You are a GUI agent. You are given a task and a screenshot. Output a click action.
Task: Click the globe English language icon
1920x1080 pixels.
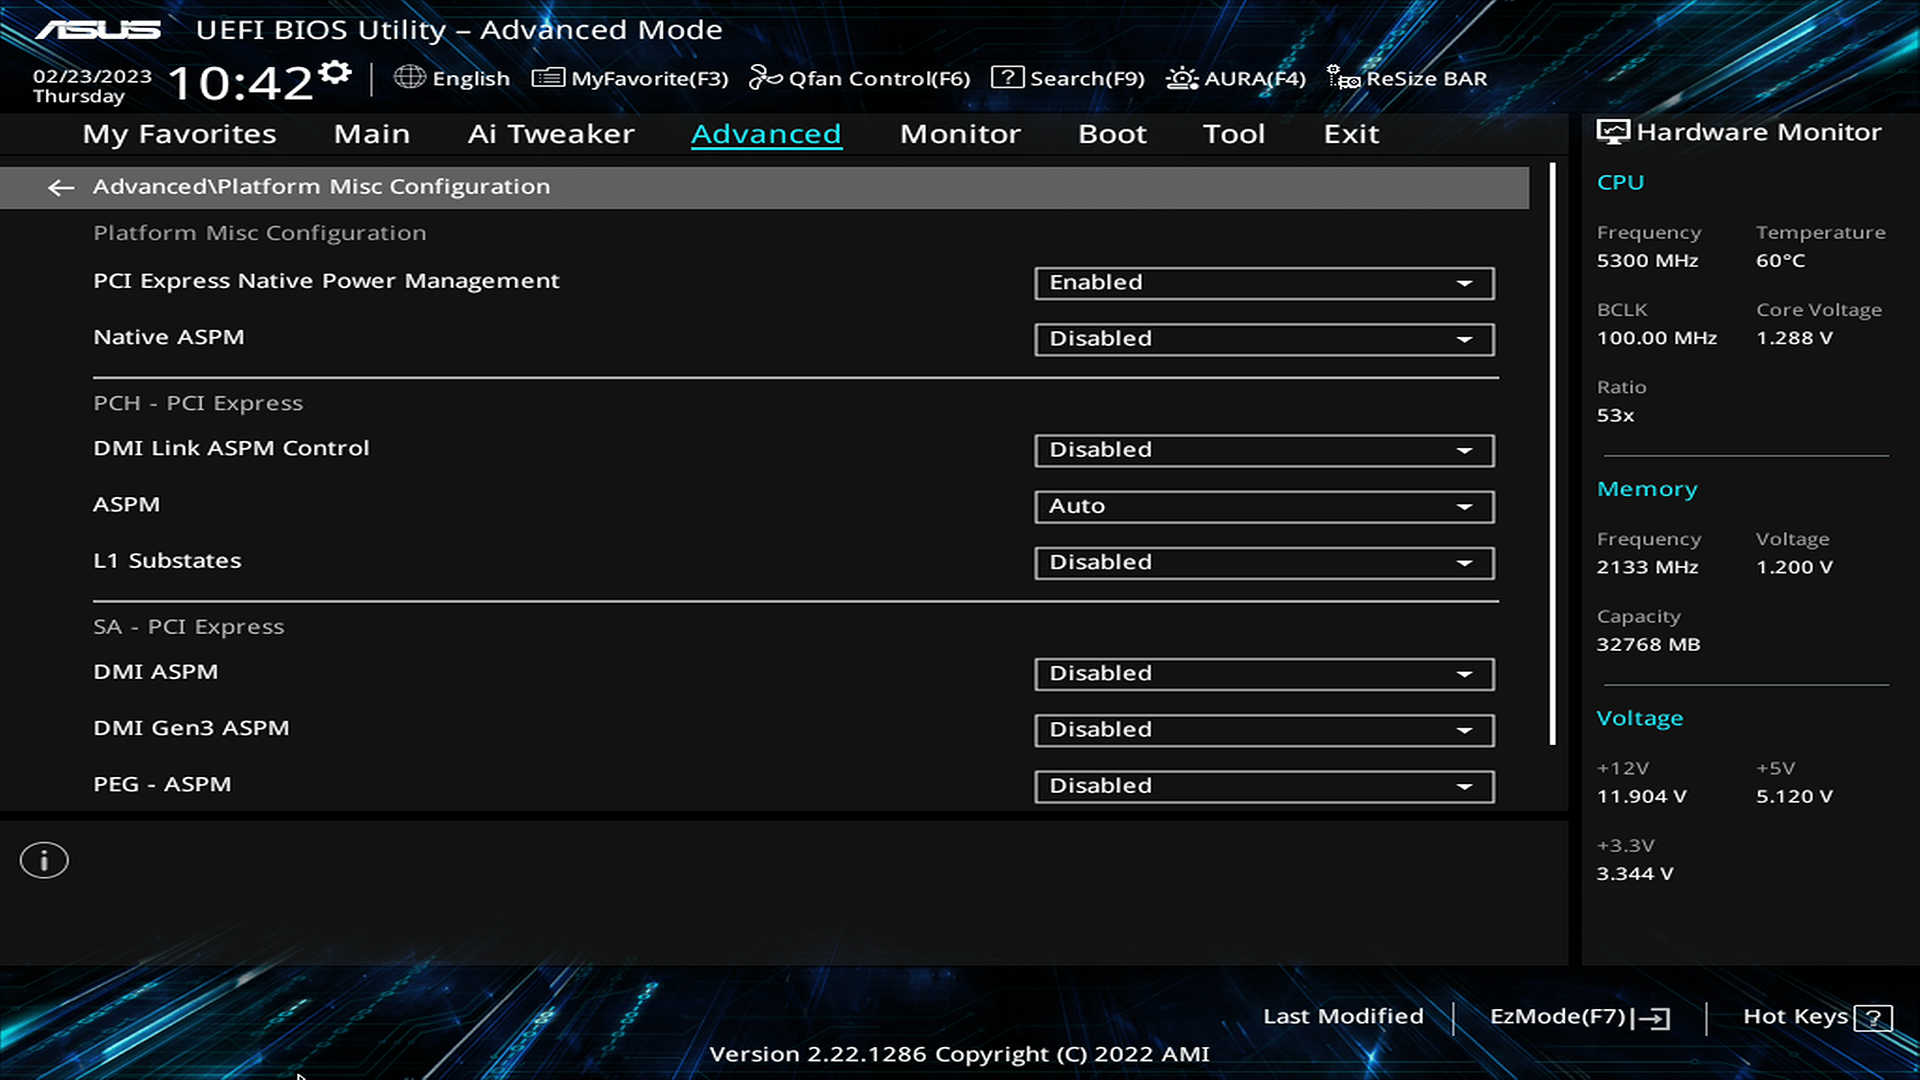[409, 77]
